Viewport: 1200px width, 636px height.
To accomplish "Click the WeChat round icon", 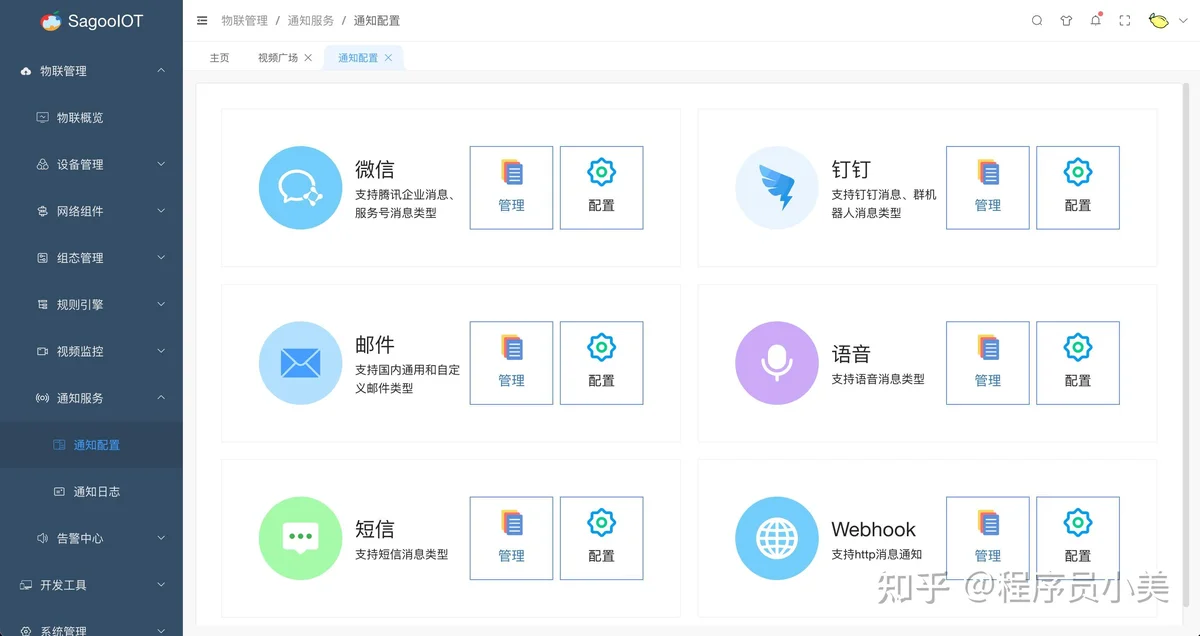I will 301,188.
